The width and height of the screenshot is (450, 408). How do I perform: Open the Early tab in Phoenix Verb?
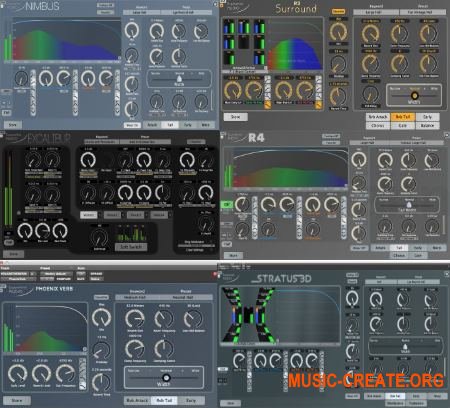point(191,400)
